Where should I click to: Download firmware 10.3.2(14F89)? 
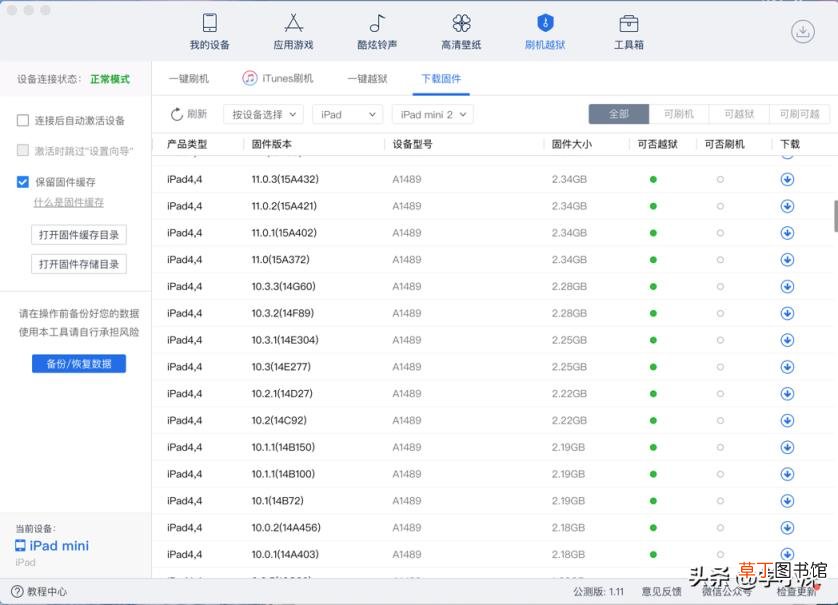tap(787, 313)
